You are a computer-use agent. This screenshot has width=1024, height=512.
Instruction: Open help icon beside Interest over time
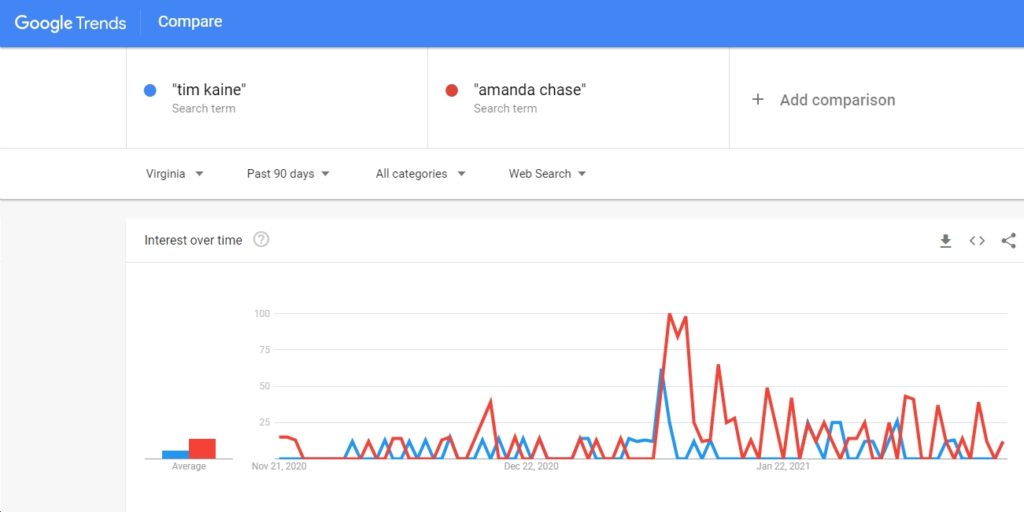coord(261,240)
